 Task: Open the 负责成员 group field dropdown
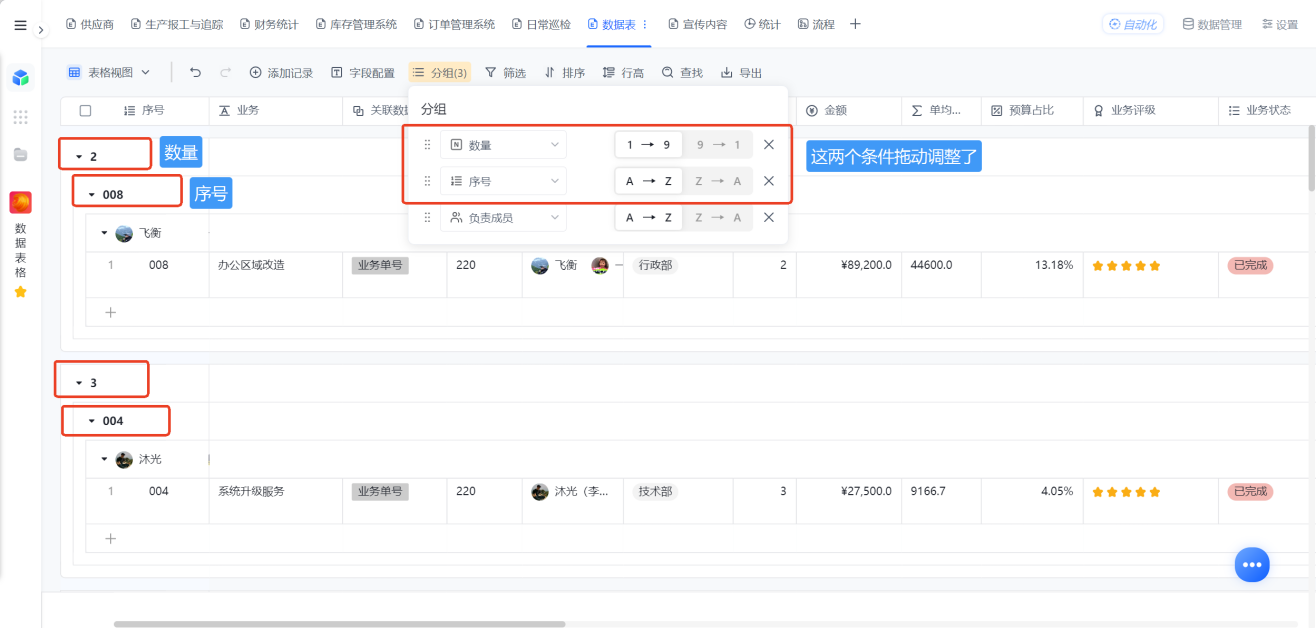[x=503, y=217]
